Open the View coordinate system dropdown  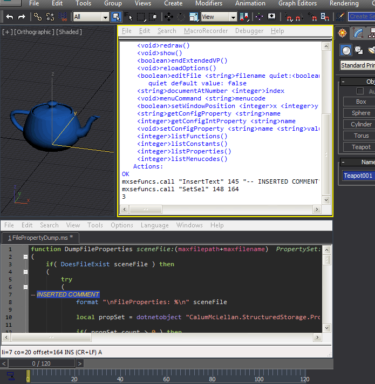(x=219, y=17)
